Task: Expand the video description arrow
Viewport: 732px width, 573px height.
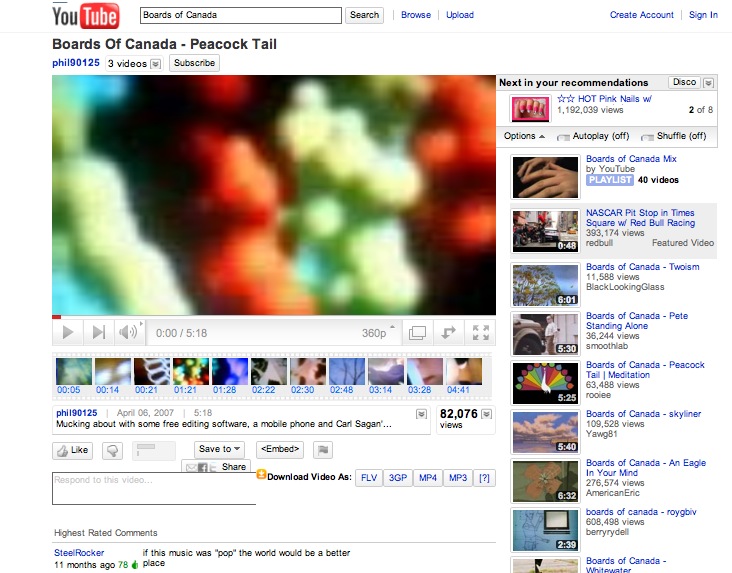Action: point(421,414)
